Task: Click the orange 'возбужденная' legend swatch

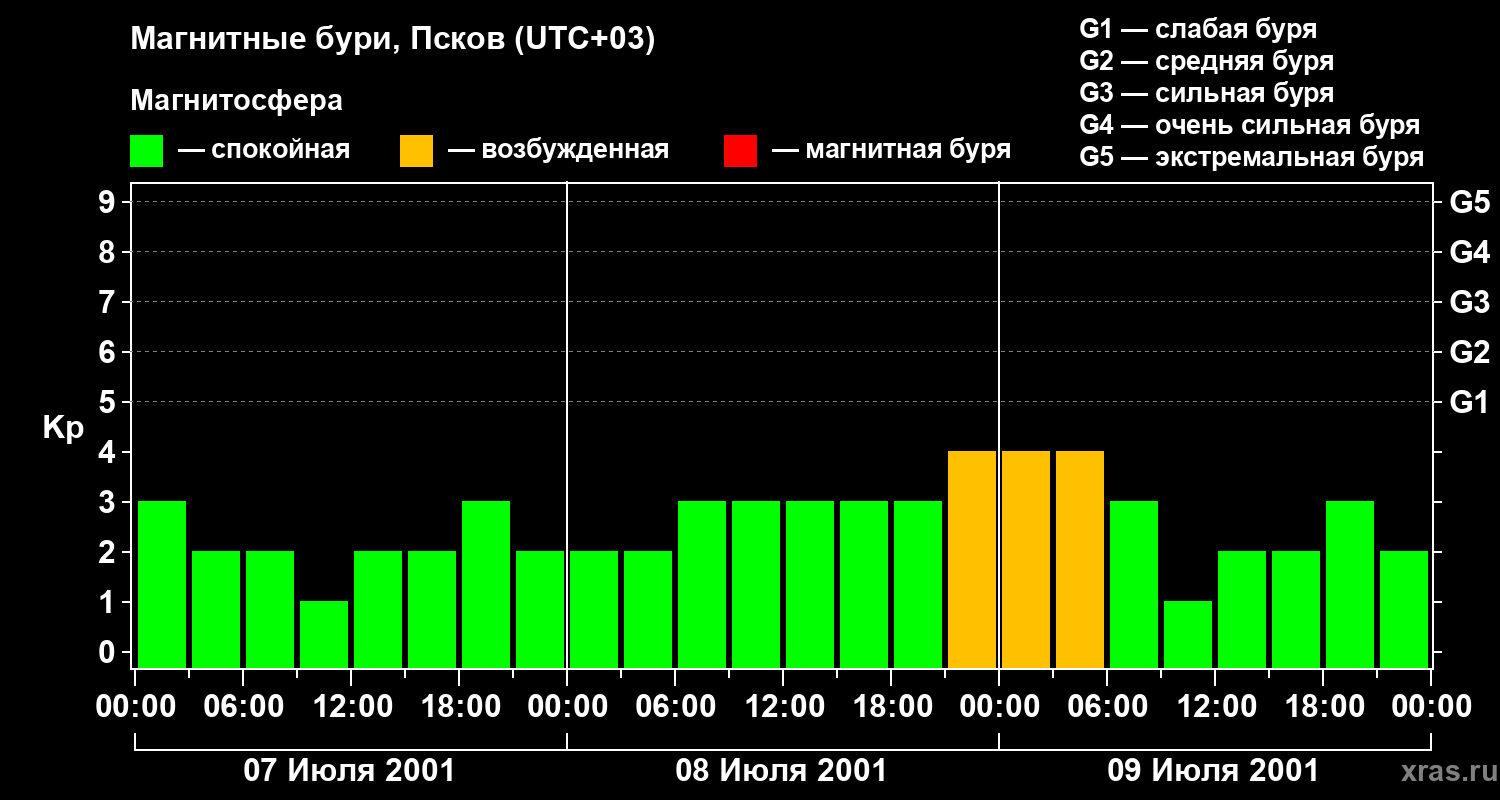Action: pyautogui.click(x=416, y=151)
